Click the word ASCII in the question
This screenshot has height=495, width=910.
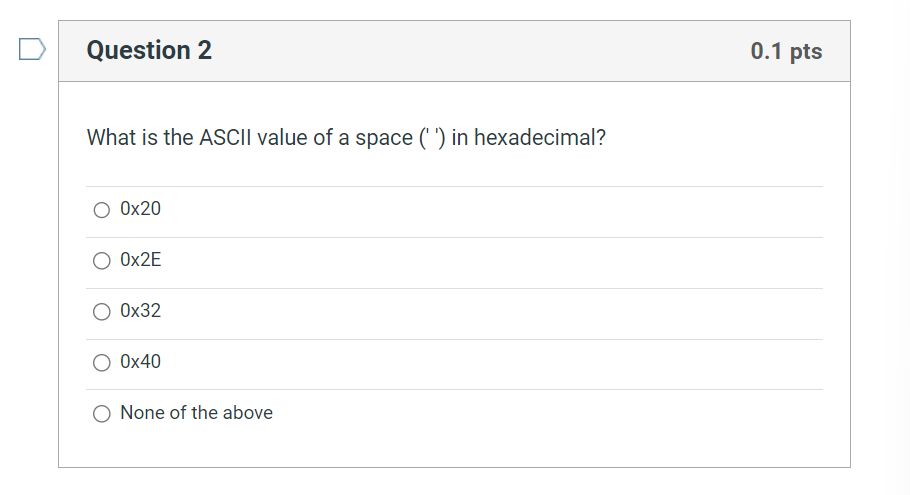pos(225,138)
